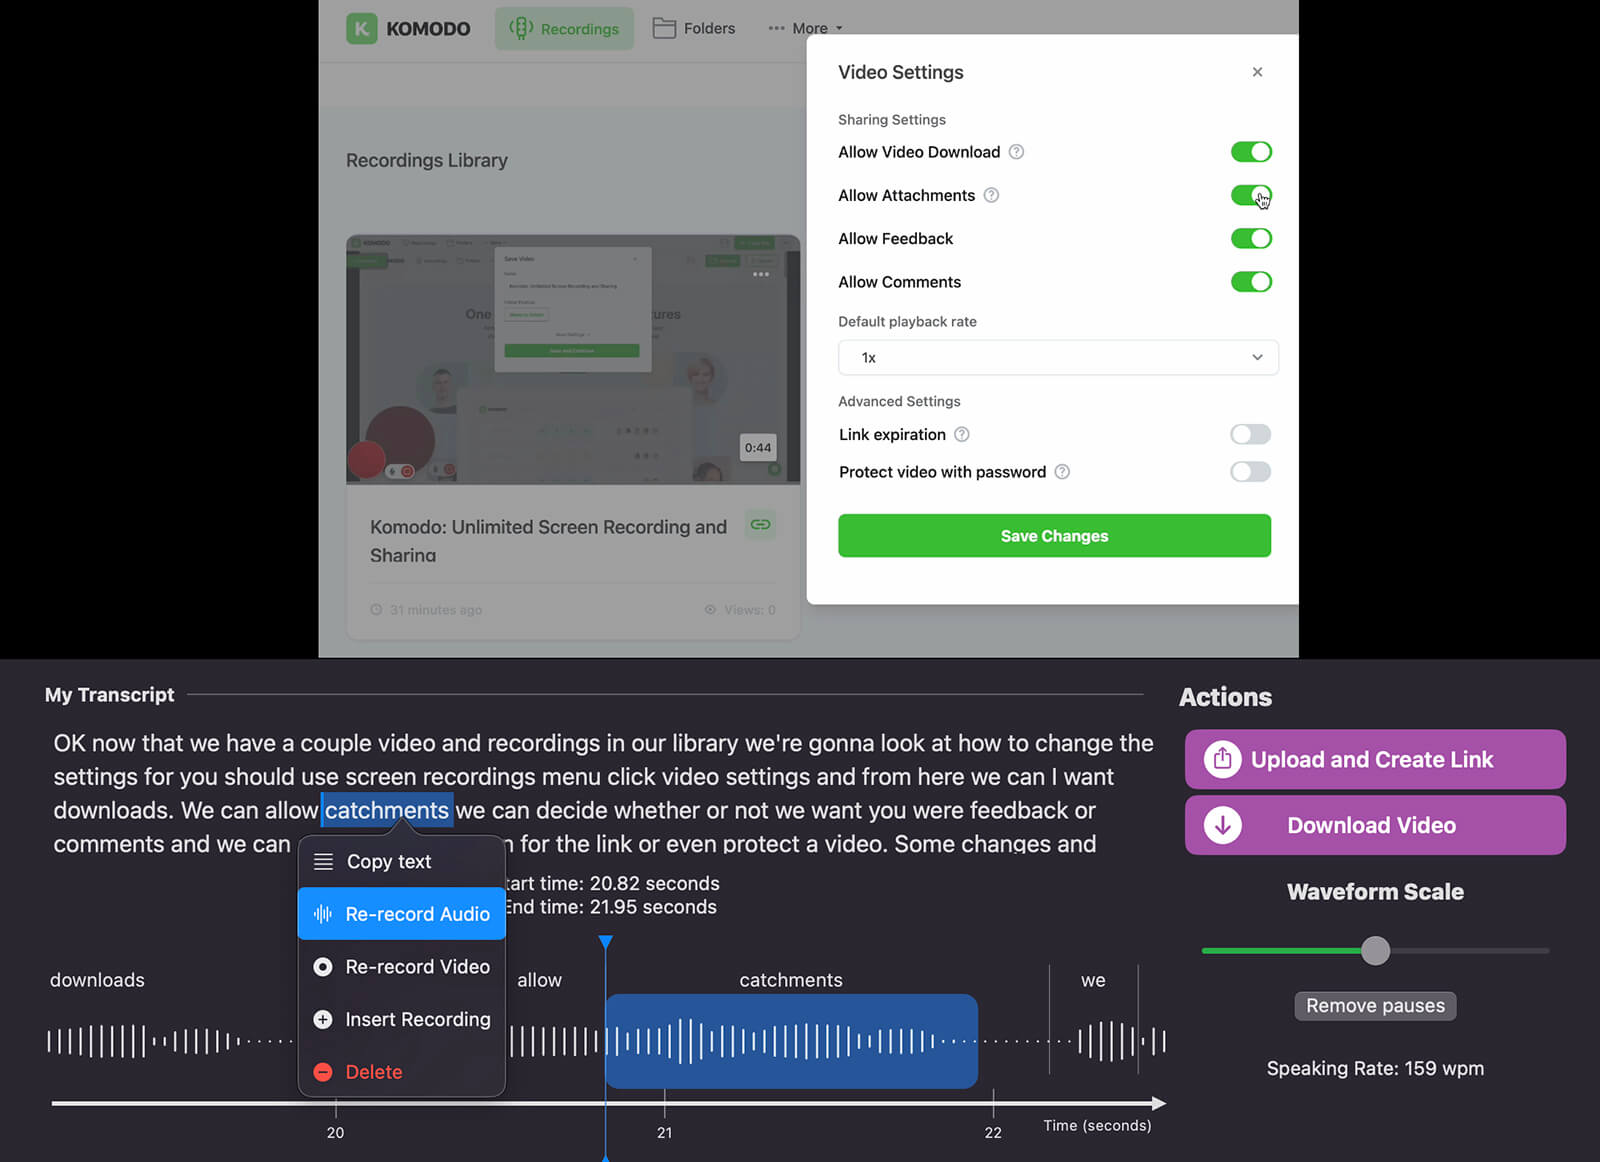Click the Waveform Scale slider handle
The height and width of the screenshot is (1162, 1600).
[1376, 951]
